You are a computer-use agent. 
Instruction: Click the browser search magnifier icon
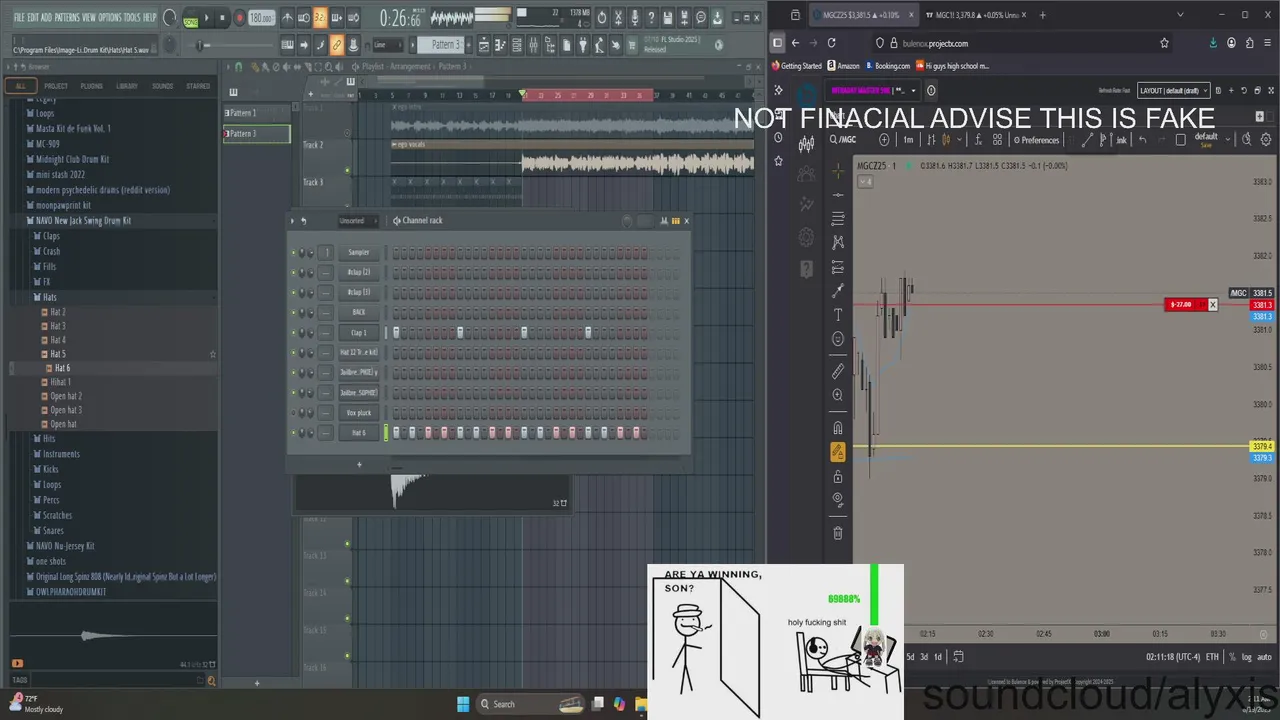tap(211, 681)
